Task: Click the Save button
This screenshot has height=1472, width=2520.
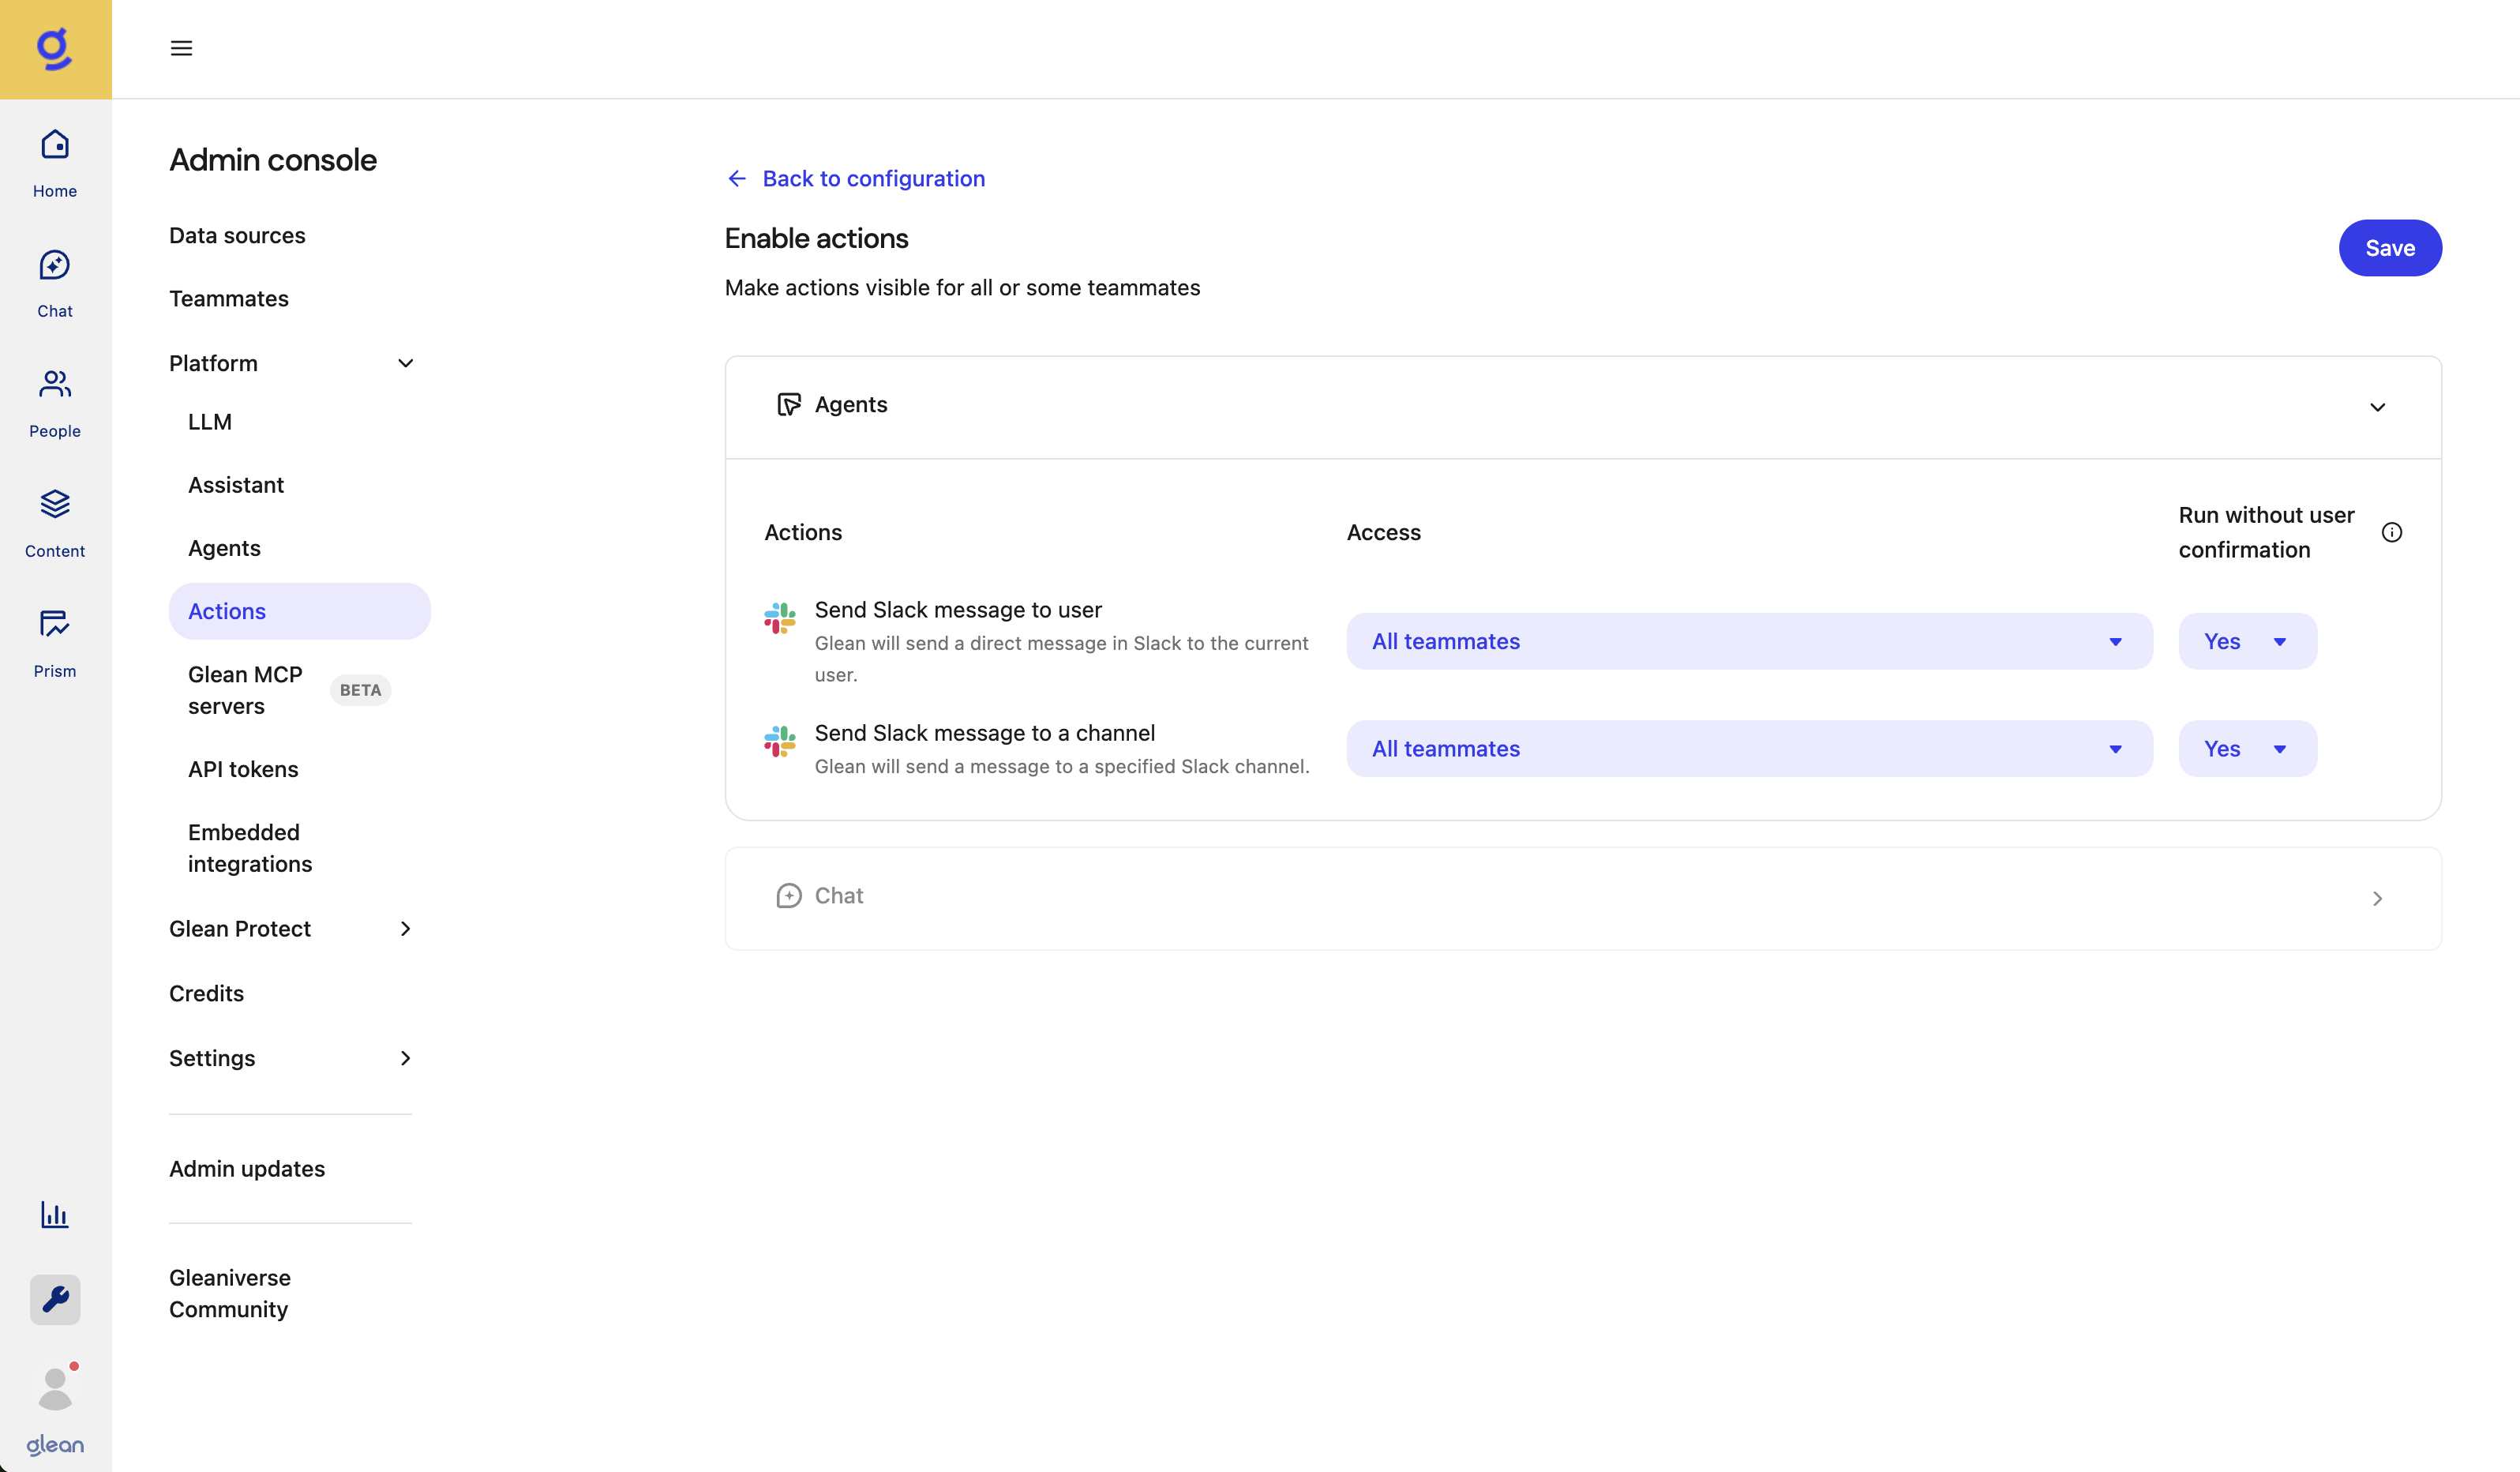Action: 2389,248
